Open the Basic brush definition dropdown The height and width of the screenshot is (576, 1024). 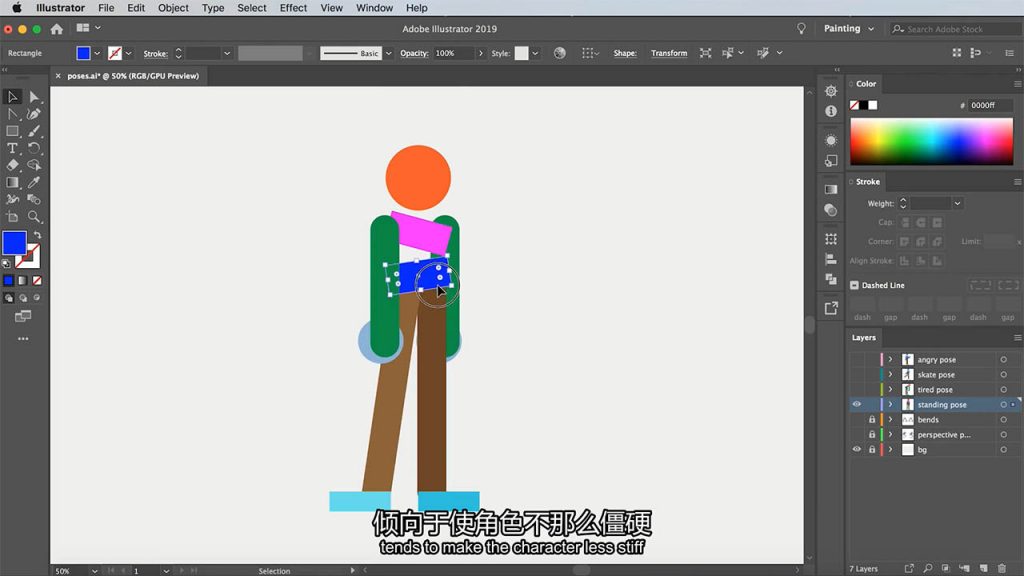click(x=389, y=54)
